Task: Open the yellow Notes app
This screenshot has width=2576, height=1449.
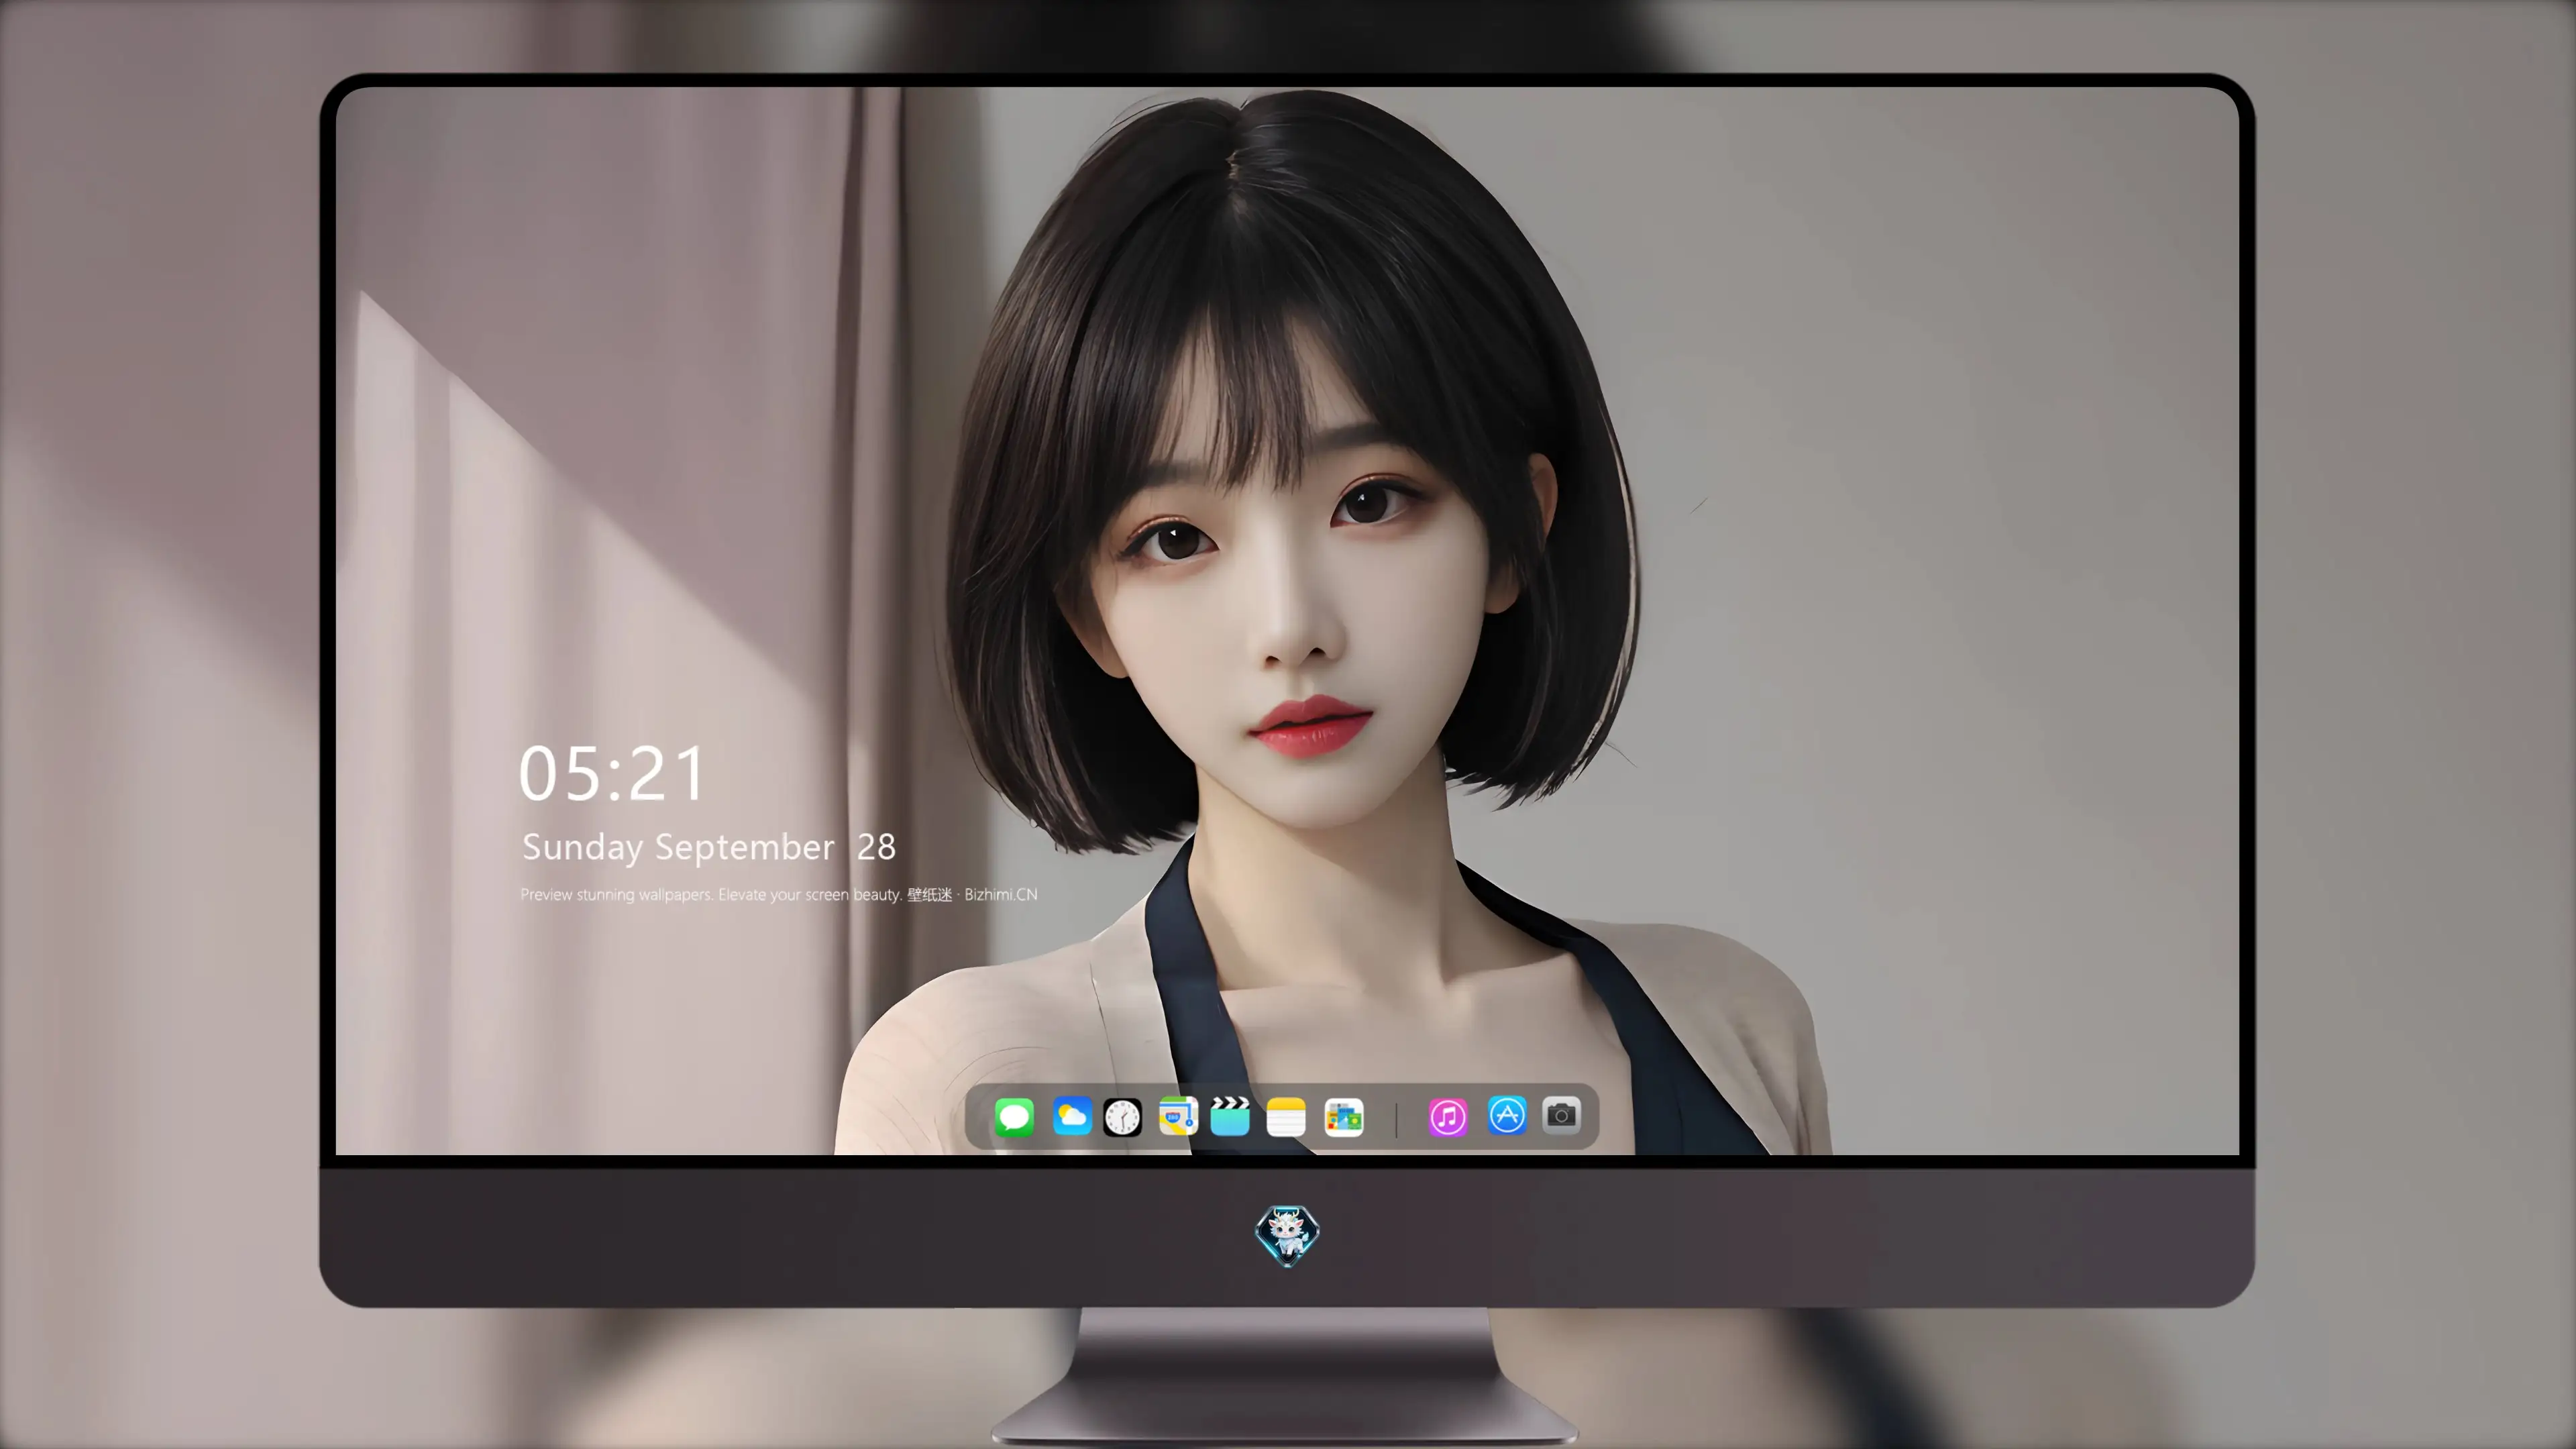Action: (1286, 1116)
